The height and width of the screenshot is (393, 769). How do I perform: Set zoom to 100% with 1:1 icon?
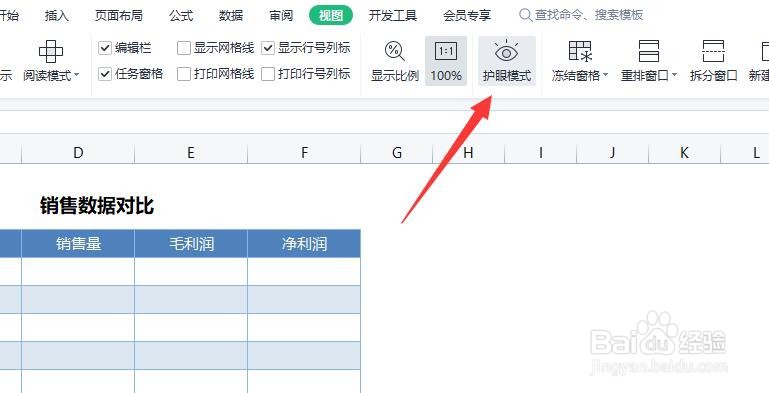pos(446,51)
